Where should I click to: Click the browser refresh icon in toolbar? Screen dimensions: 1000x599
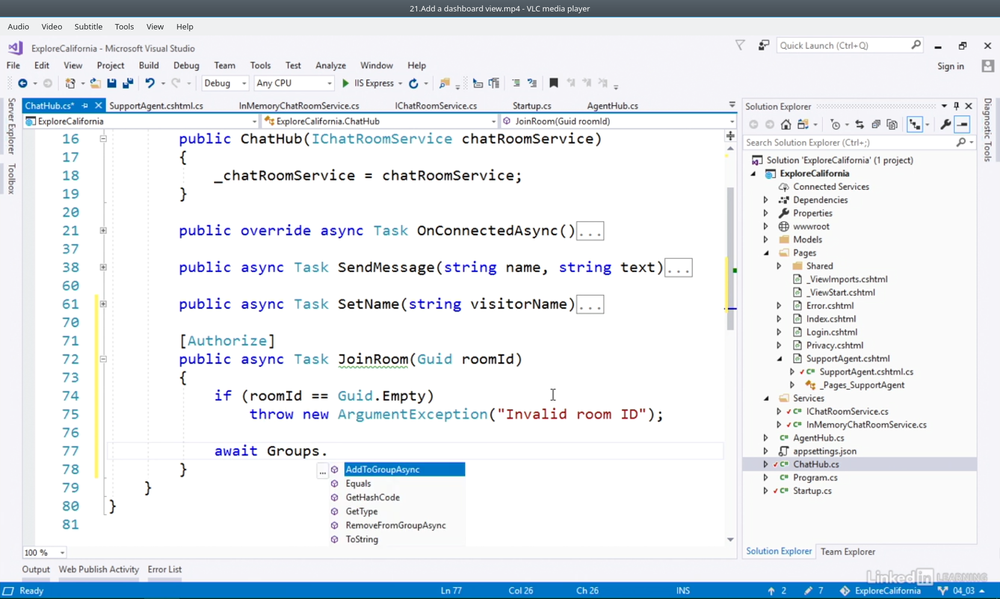coord(413,83)
